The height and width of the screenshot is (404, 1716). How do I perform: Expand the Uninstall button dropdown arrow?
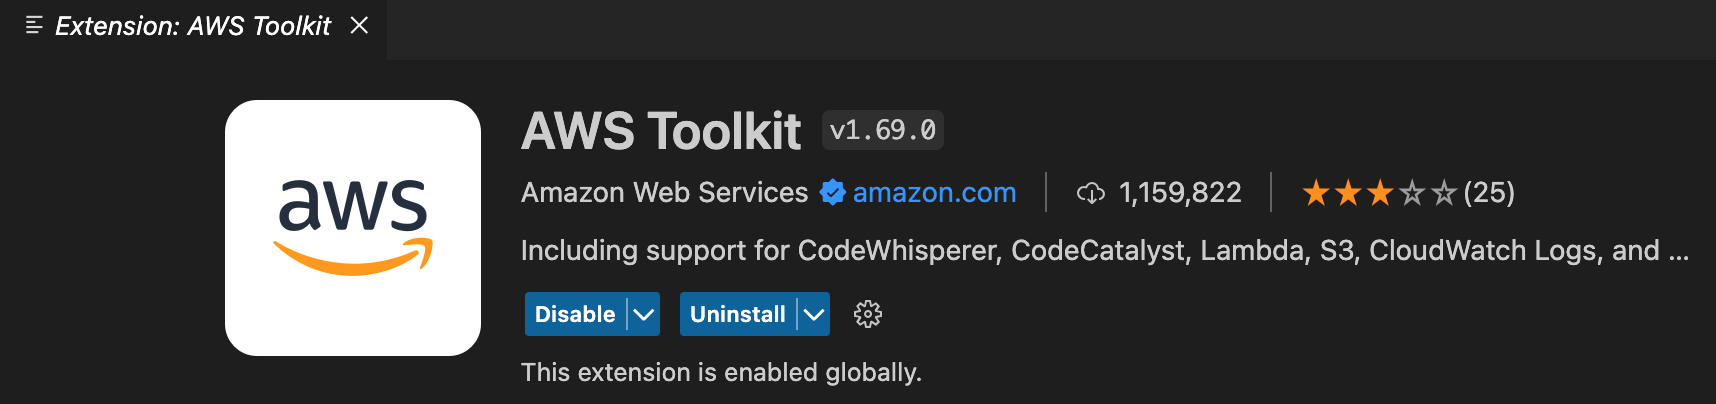[x=814, y=314]
